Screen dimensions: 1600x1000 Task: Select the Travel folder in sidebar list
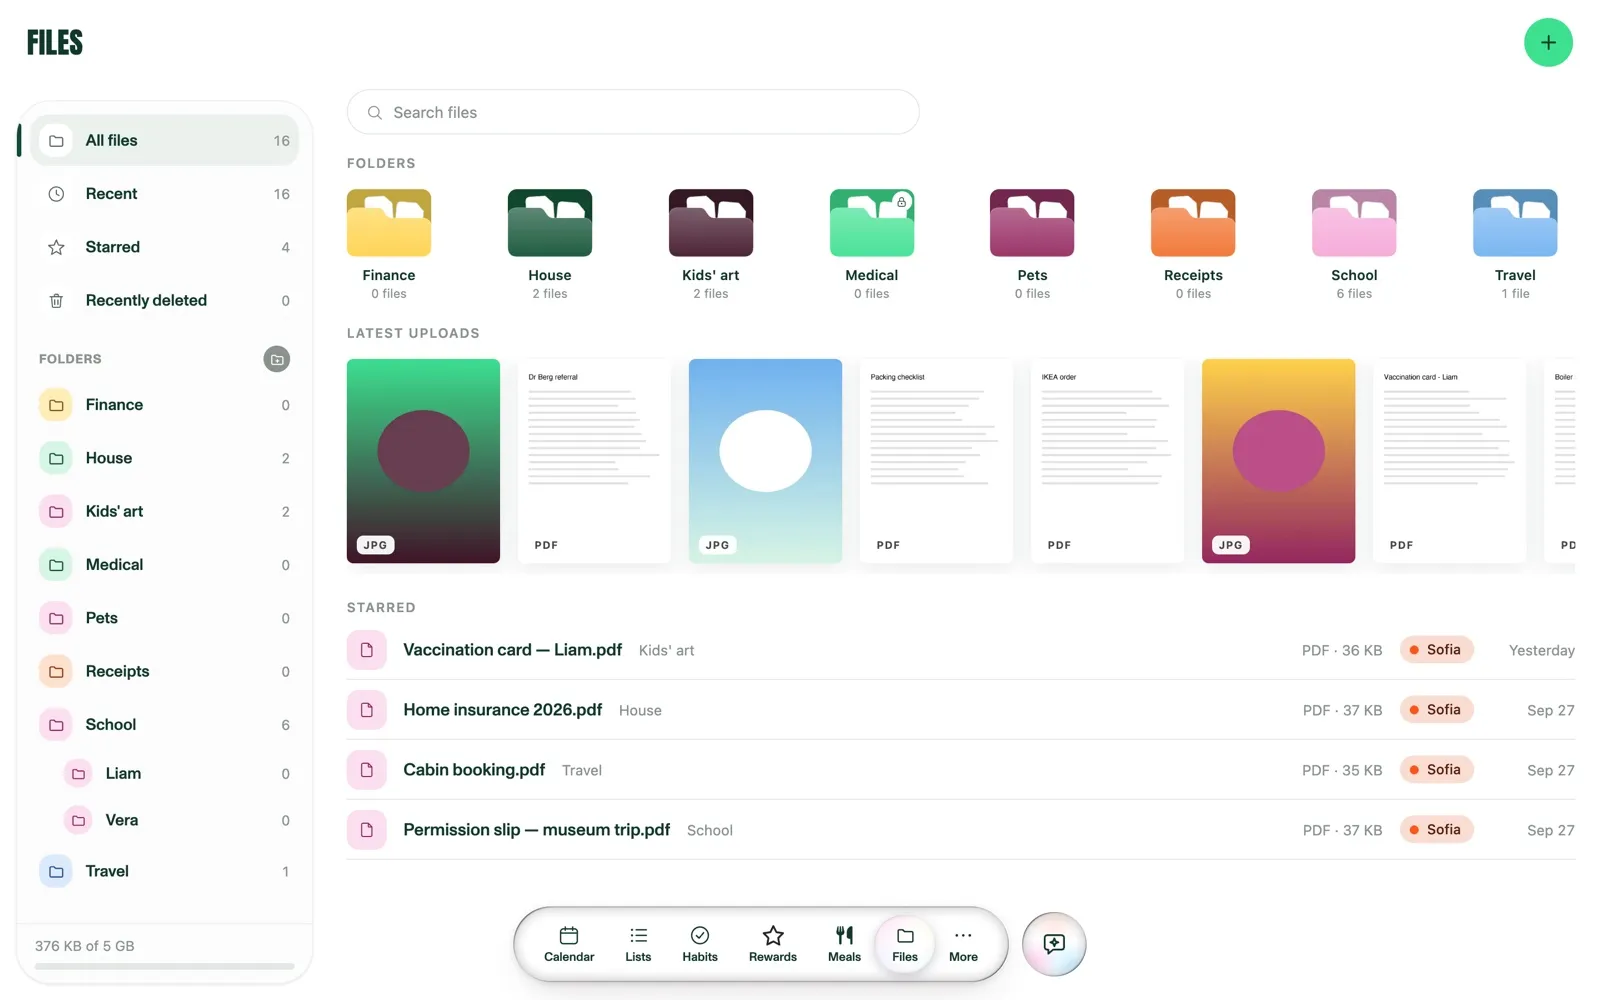[x=165, y=871]
